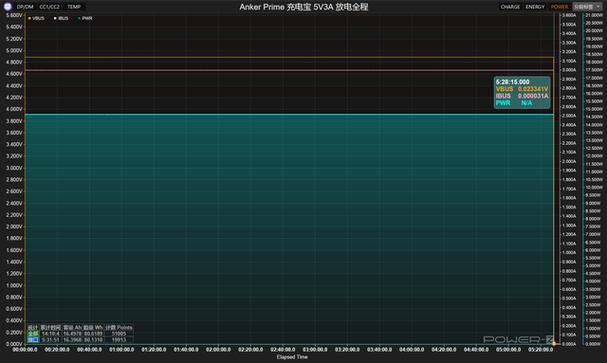
Task: Click the 01:00:00.0 time axis label
Action: 122,349
